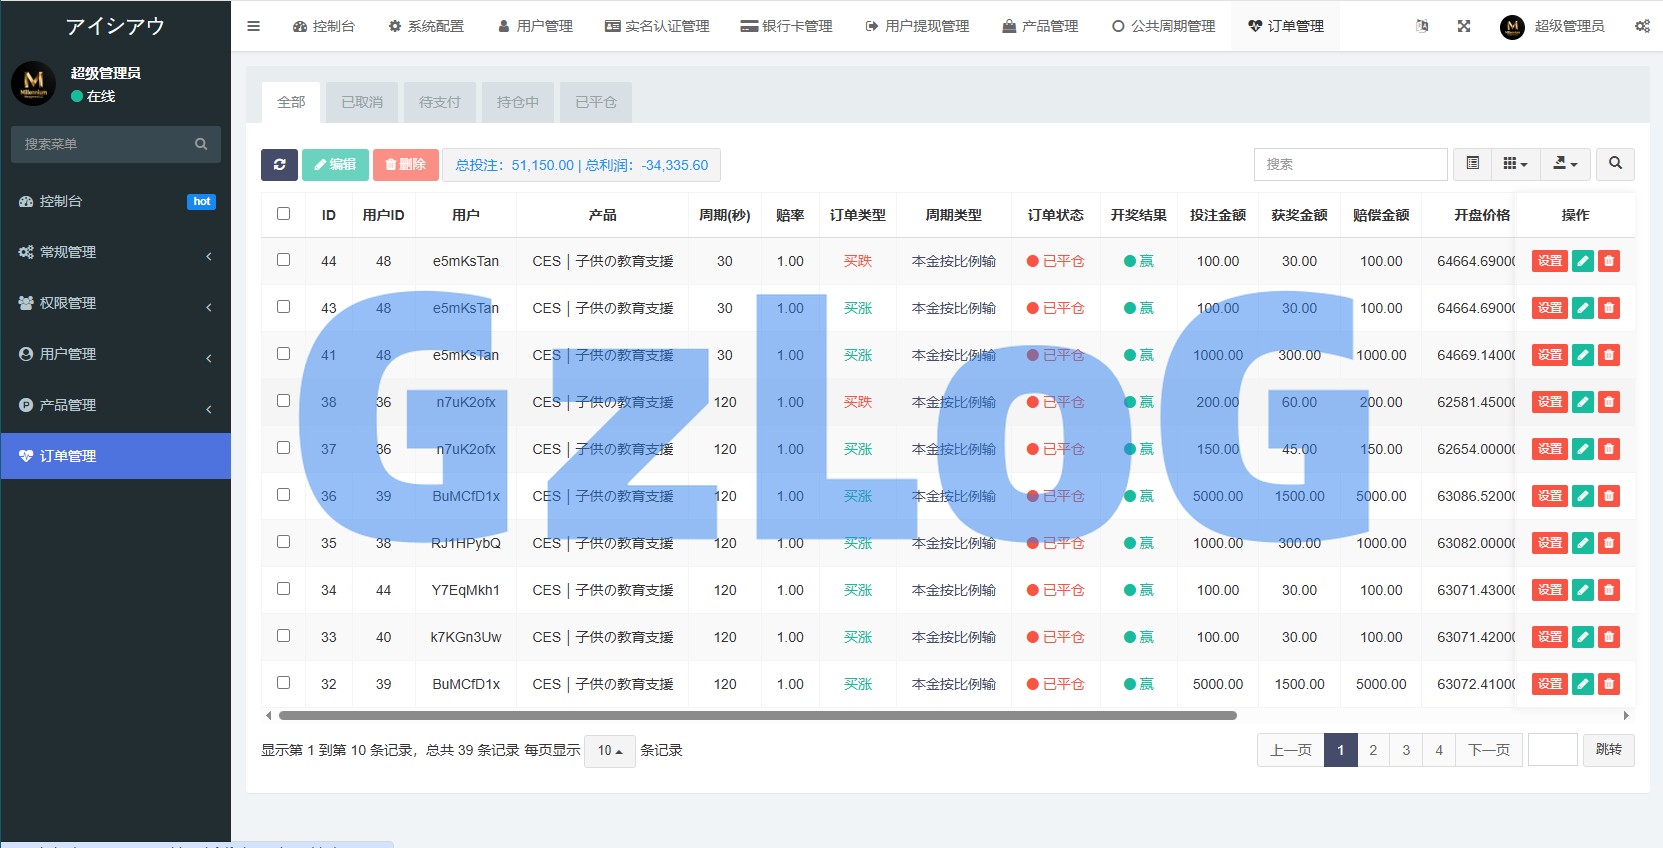Expand the 常规管理 sidebar menu
The width and height of the screenshot is (1663, 848).
coord(116,253)
